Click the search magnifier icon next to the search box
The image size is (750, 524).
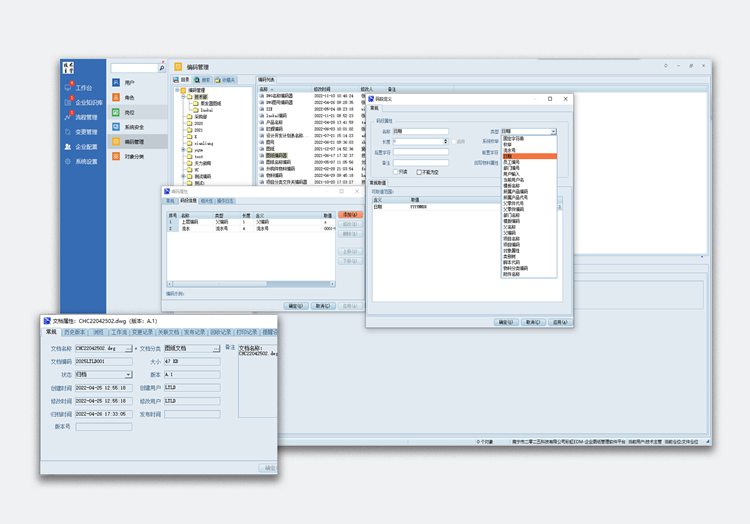coord(162,67)
